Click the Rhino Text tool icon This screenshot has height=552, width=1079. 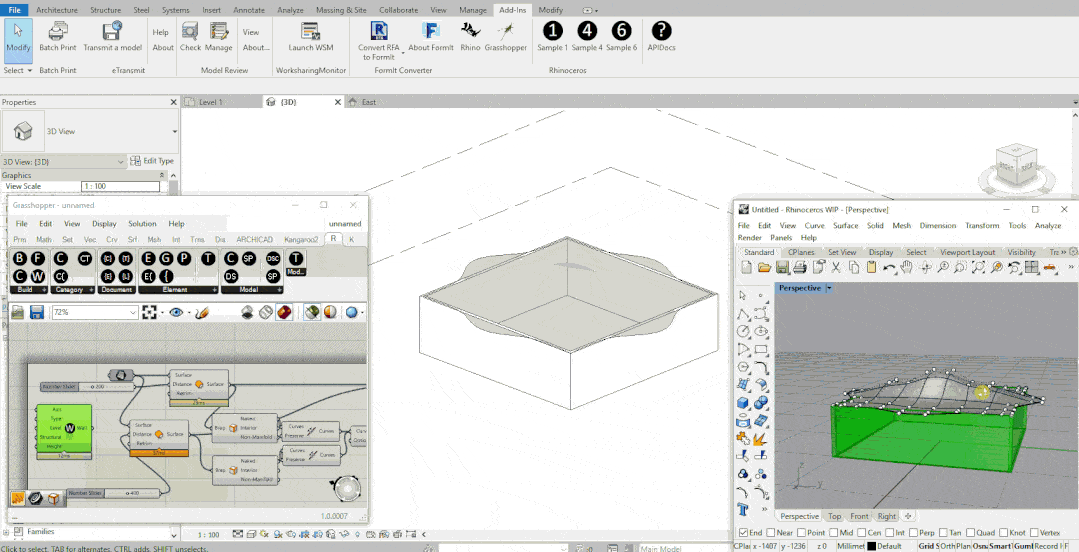[x=743, y=509]
